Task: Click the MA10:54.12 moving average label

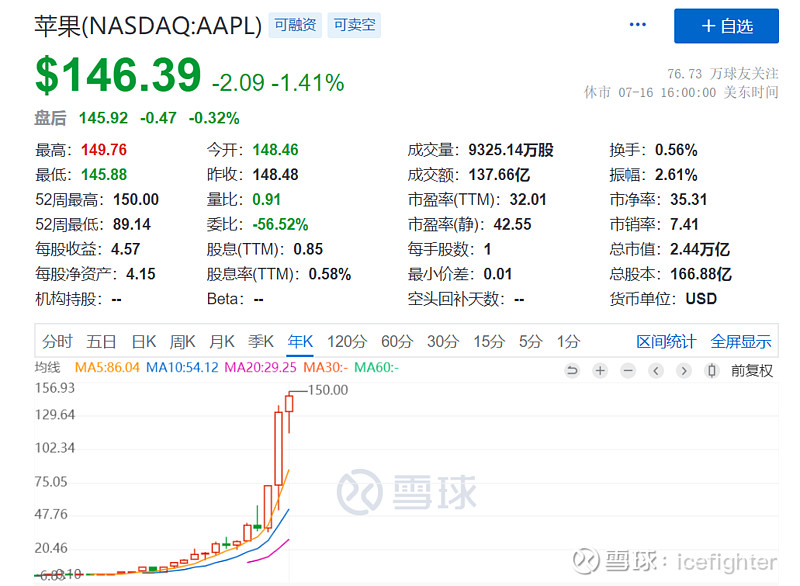Action: (182, 367)
